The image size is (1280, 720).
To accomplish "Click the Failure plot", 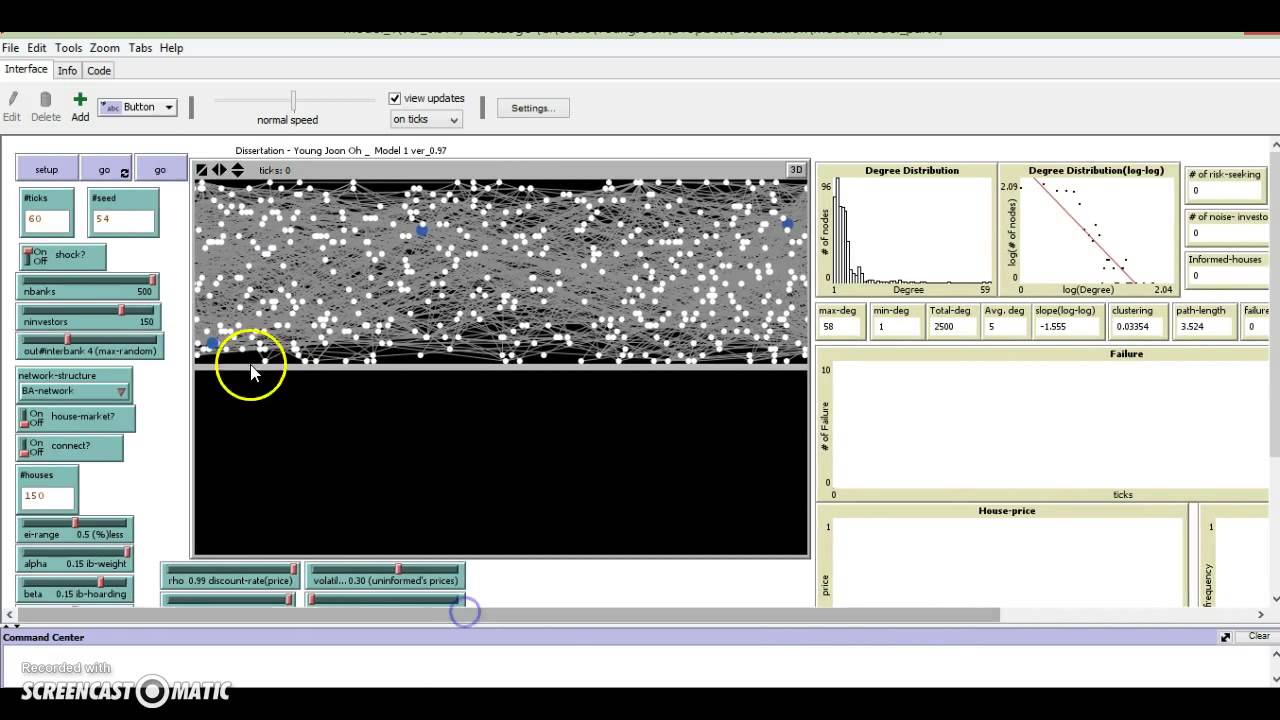I will coord(1042,423).
